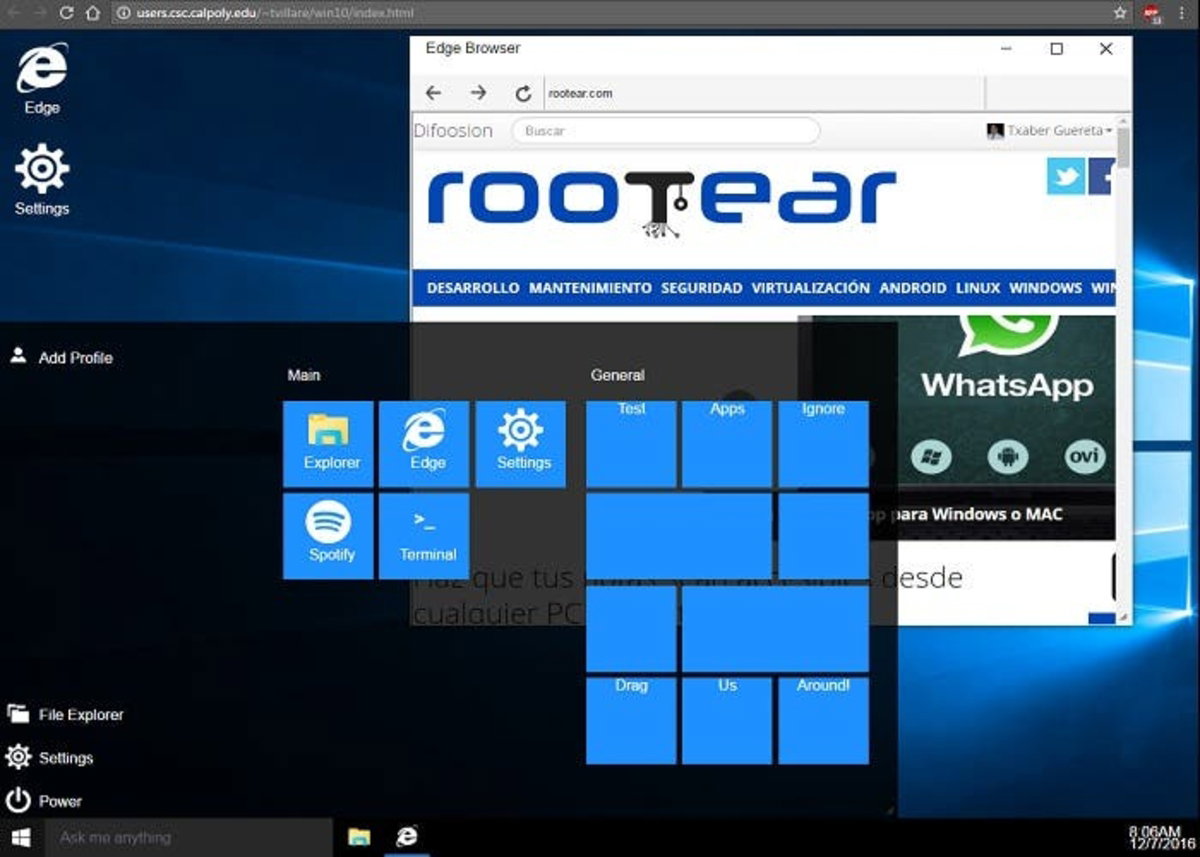This screenshot has height=857, width=1200.
Task: Go forward in the Edge Browser window
Action: click(478, 93)
